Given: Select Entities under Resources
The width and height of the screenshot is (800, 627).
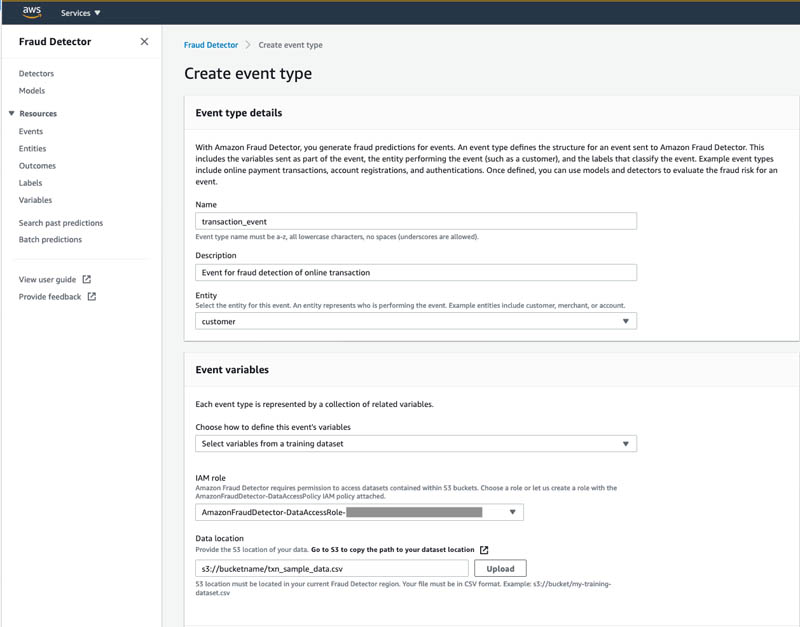Looking at the screenshot, I should click(x=32, y=148).
